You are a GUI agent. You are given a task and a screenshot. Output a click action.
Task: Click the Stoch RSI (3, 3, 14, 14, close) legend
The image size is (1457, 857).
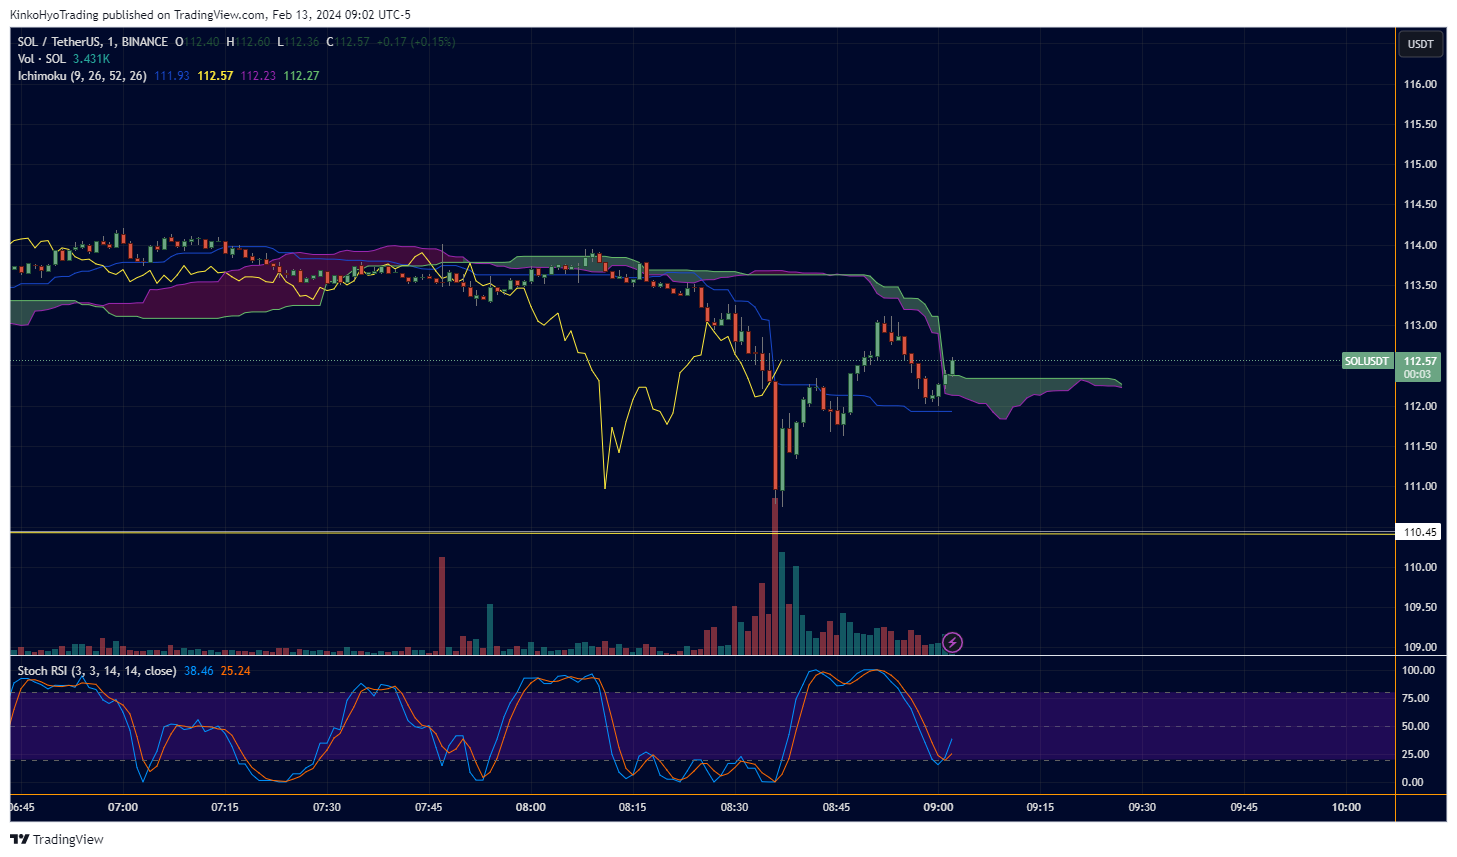coord(97,671)
